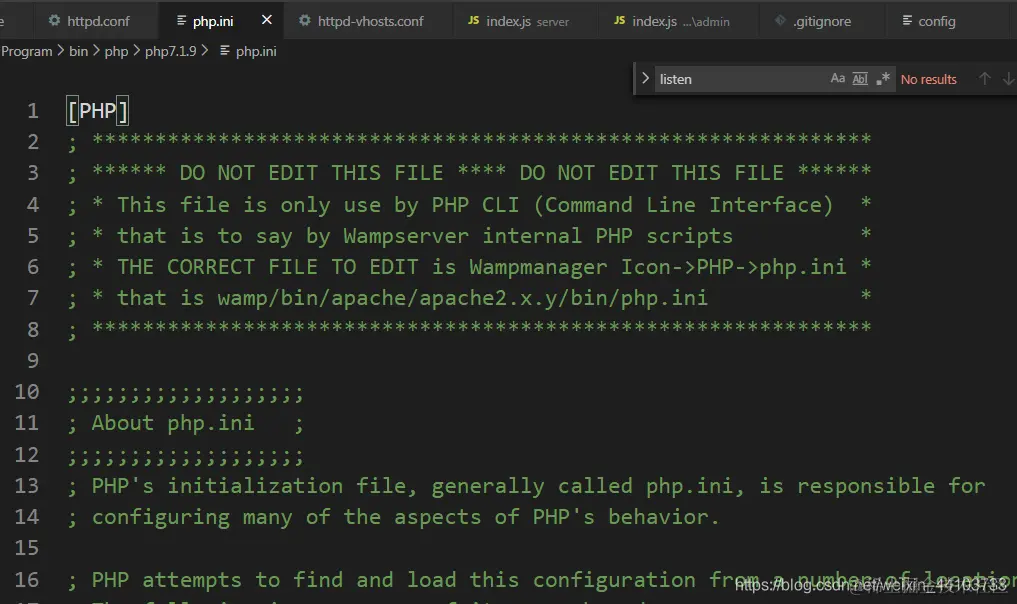This screenshot has width=1017, height=604.
Task: Expand the chevron after php7.1.9 breadcrumb
Action: coord(205,50)
